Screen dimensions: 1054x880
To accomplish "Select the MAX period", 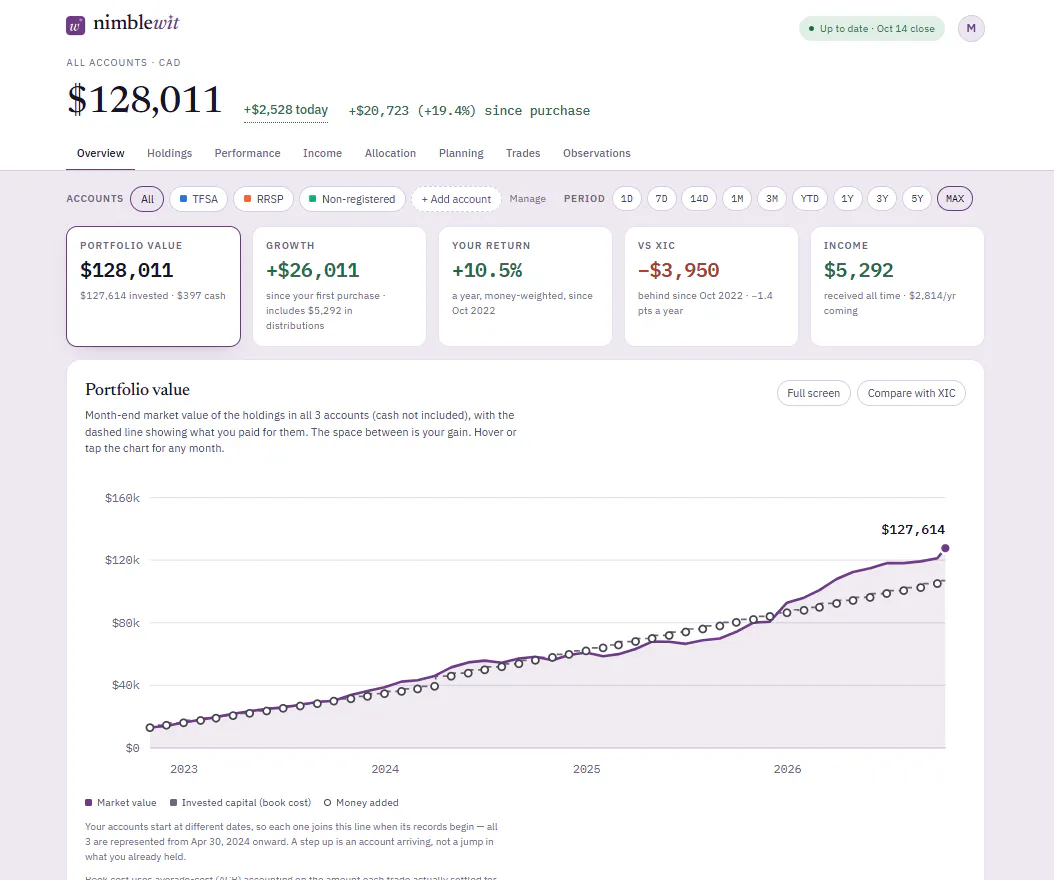I will point(955,199).
